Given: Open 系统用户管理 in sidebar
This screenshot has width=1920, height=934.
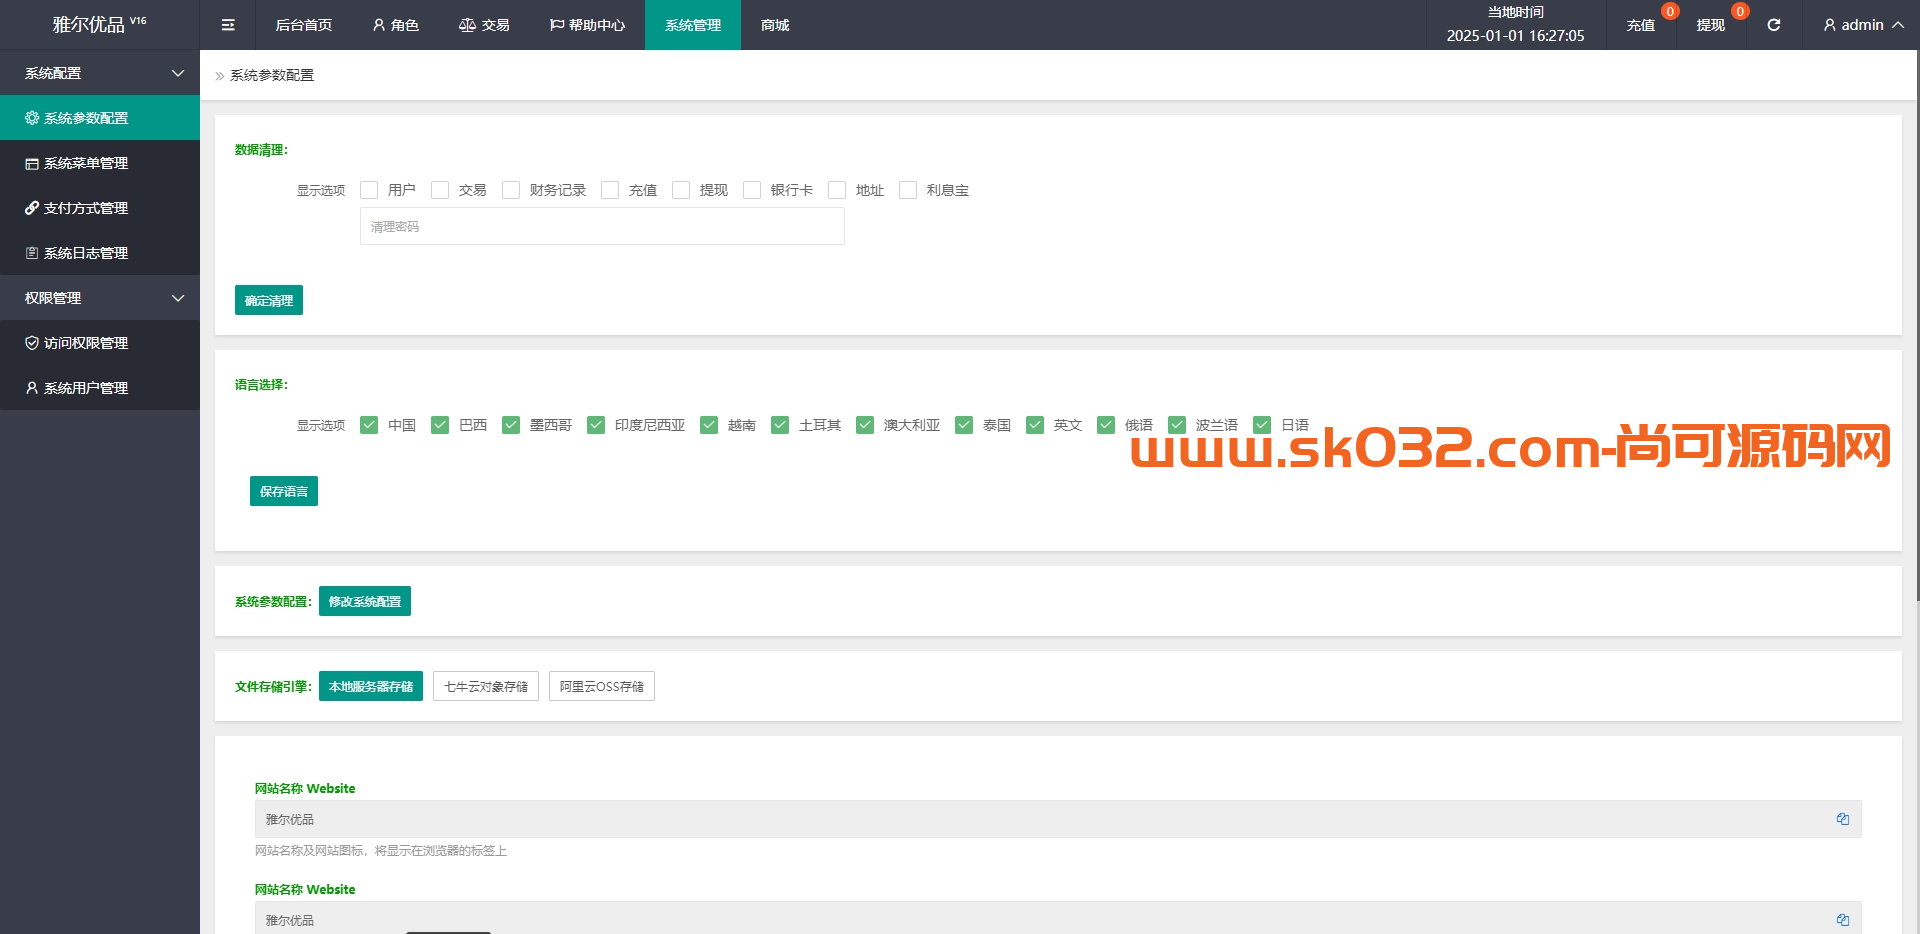Looking at the screenshot, I should pos(100,388).
